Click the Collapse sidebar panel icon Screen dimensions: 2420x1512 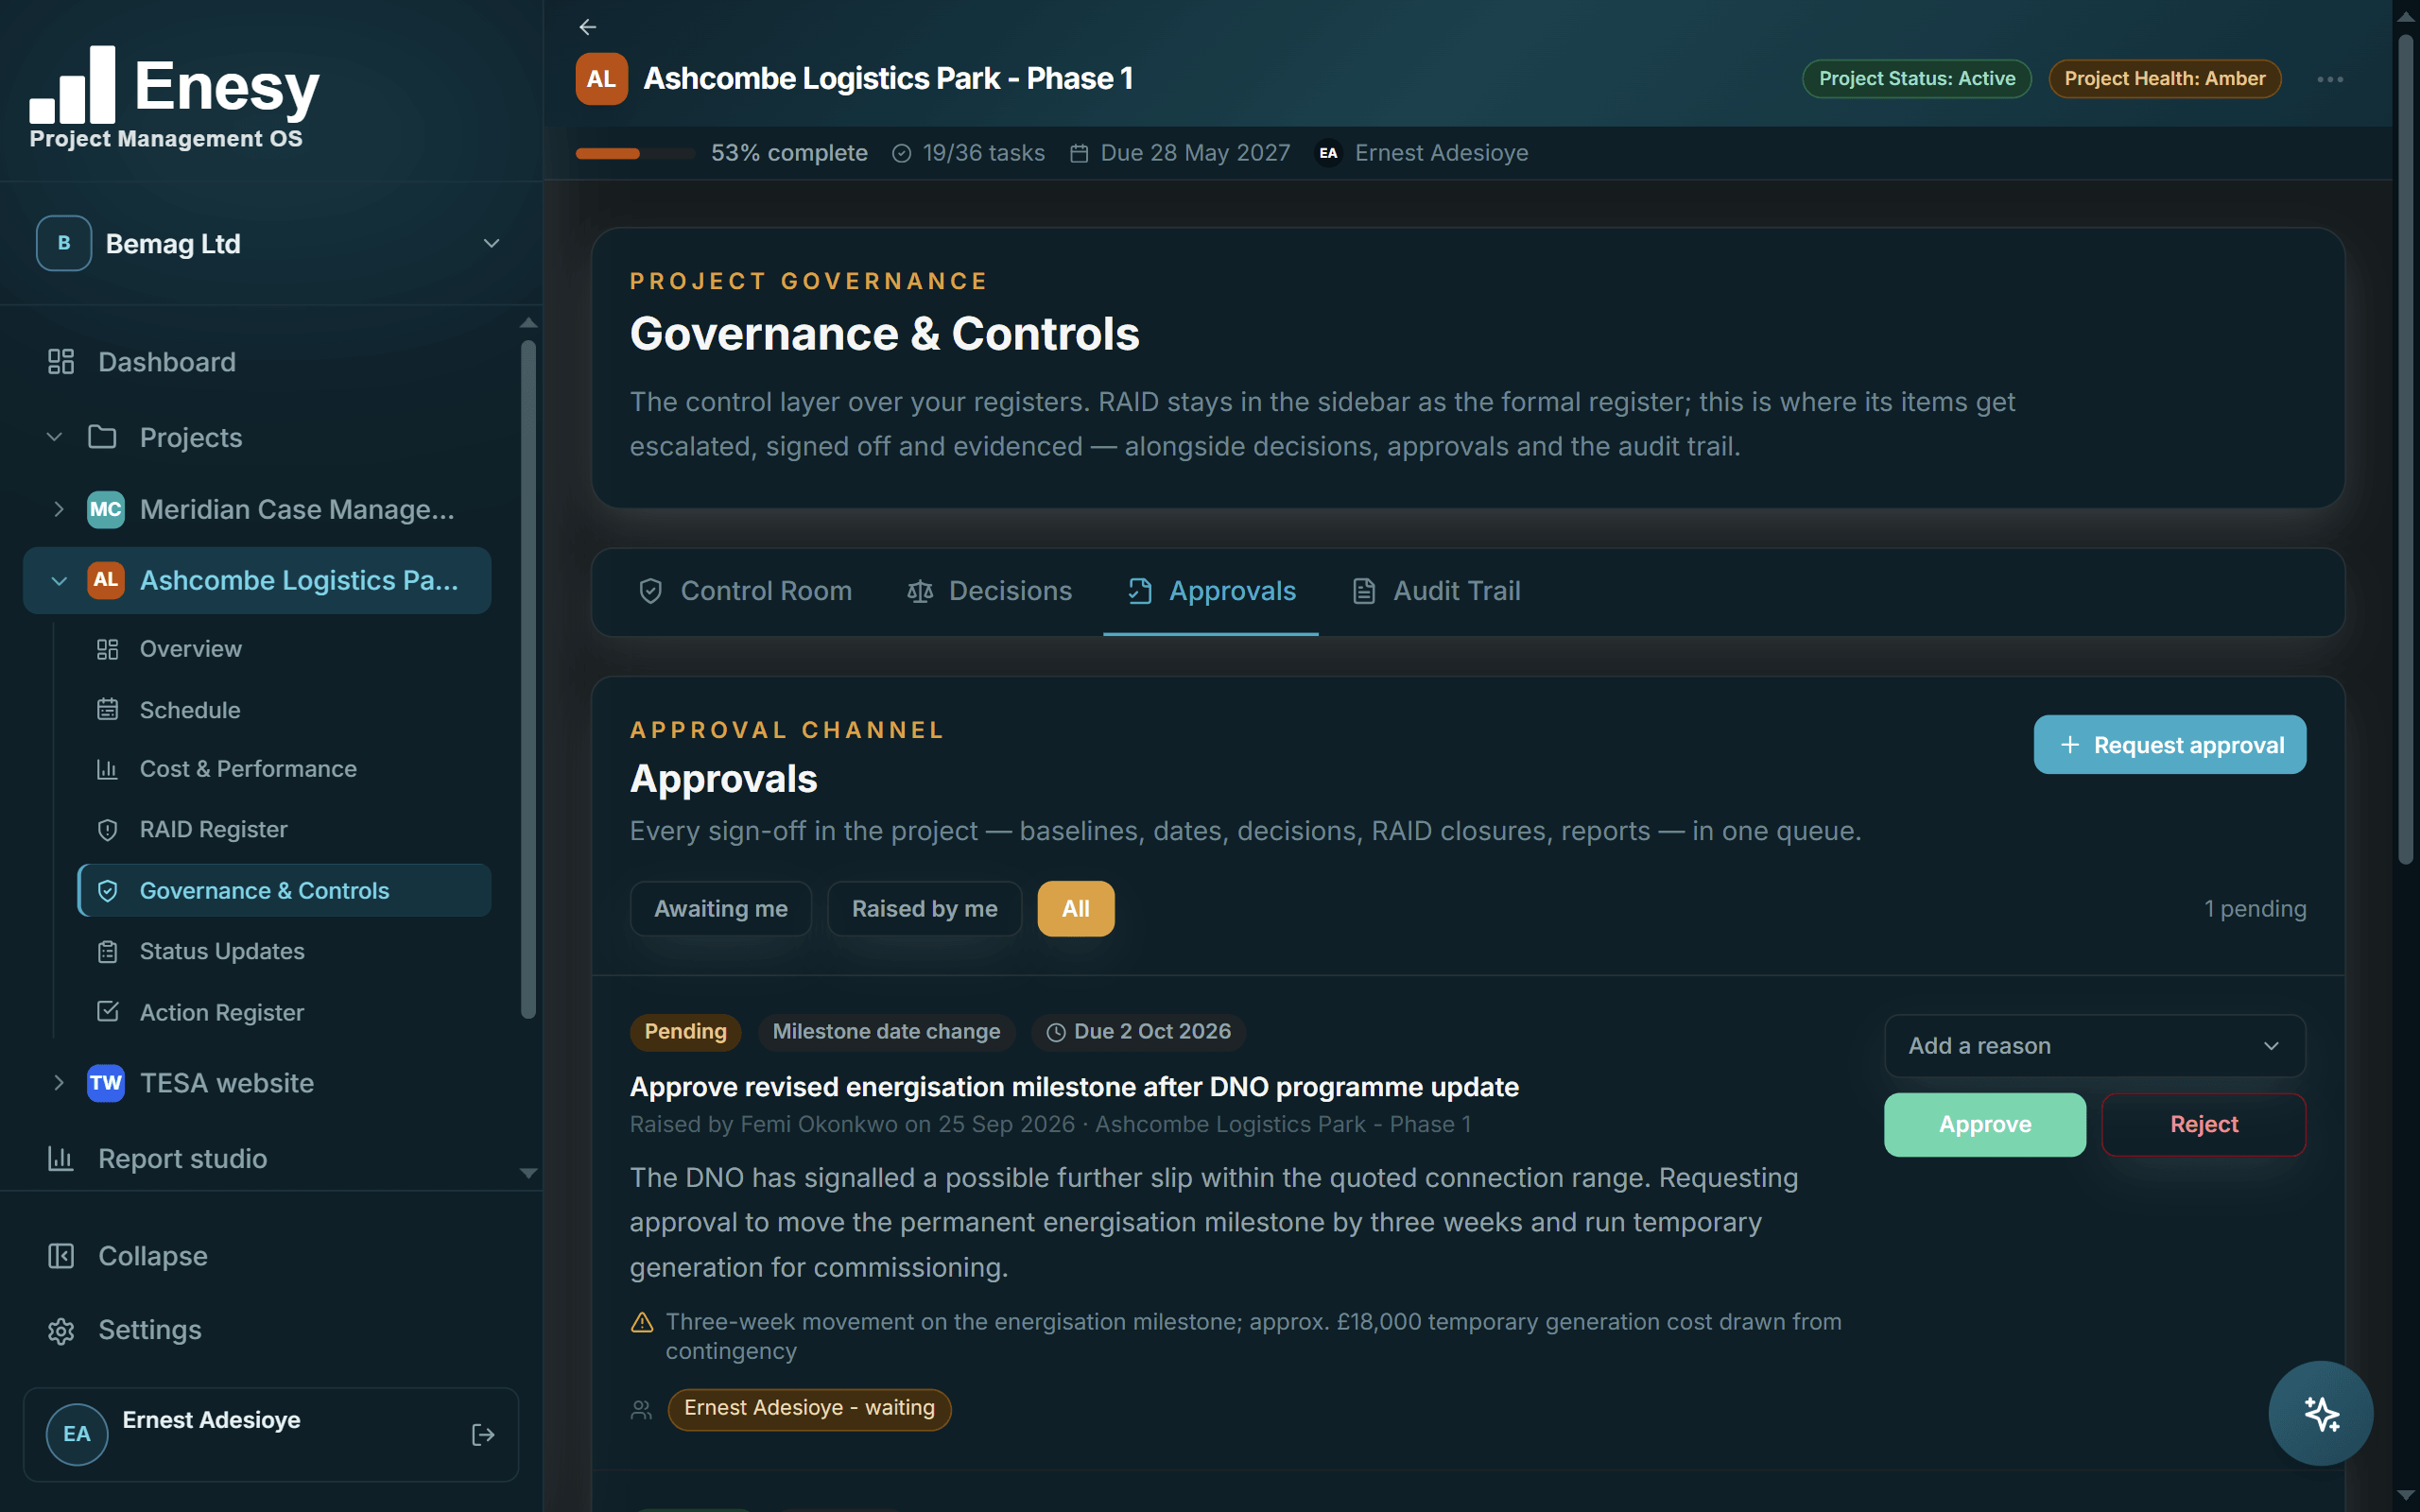[x=61, y=1256]
